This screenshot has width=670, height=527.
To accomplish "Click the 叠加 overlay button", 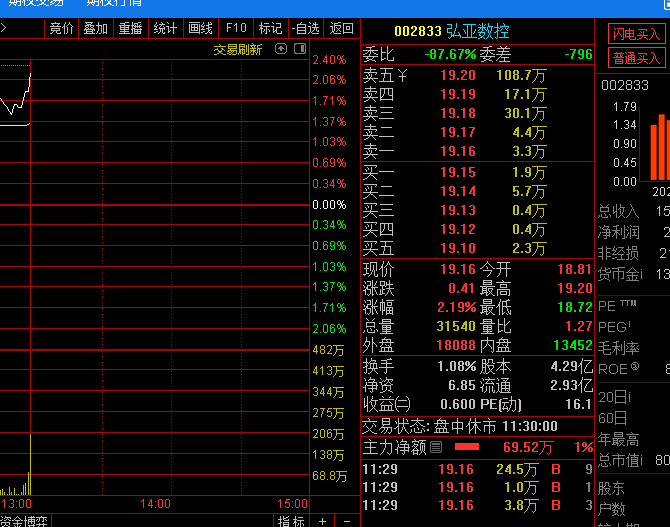I will point(96,29).
